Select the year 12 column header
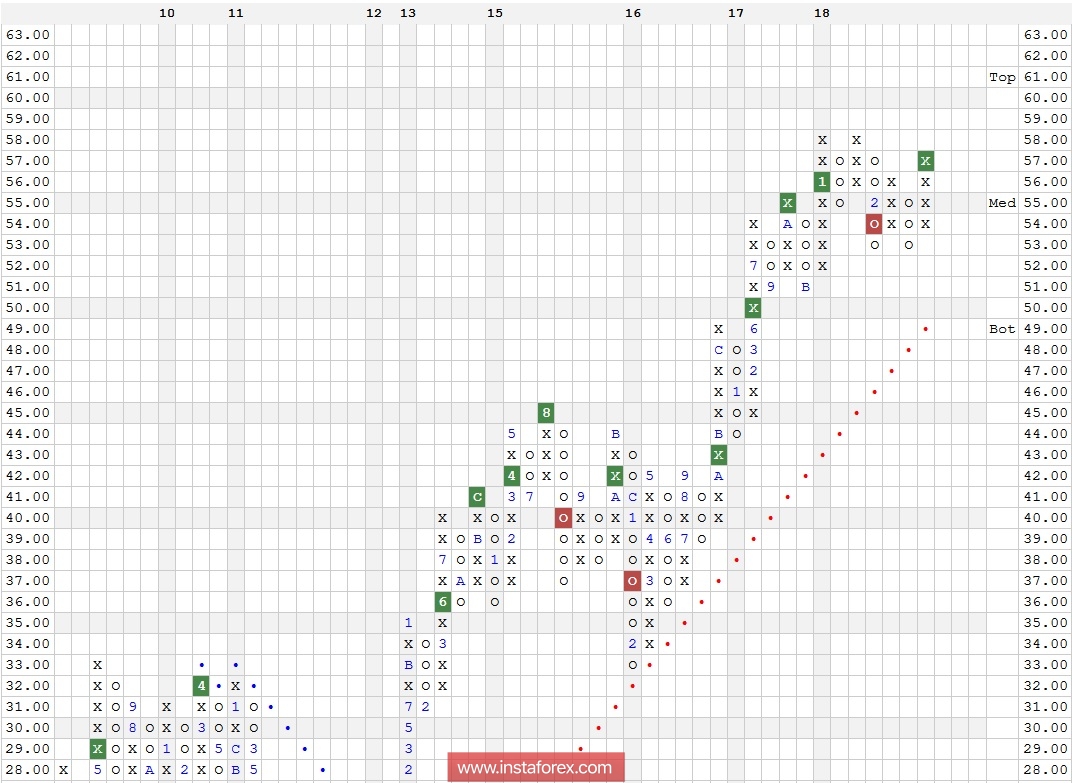This screenshot has height=783, width=1072. click(374, 13)
